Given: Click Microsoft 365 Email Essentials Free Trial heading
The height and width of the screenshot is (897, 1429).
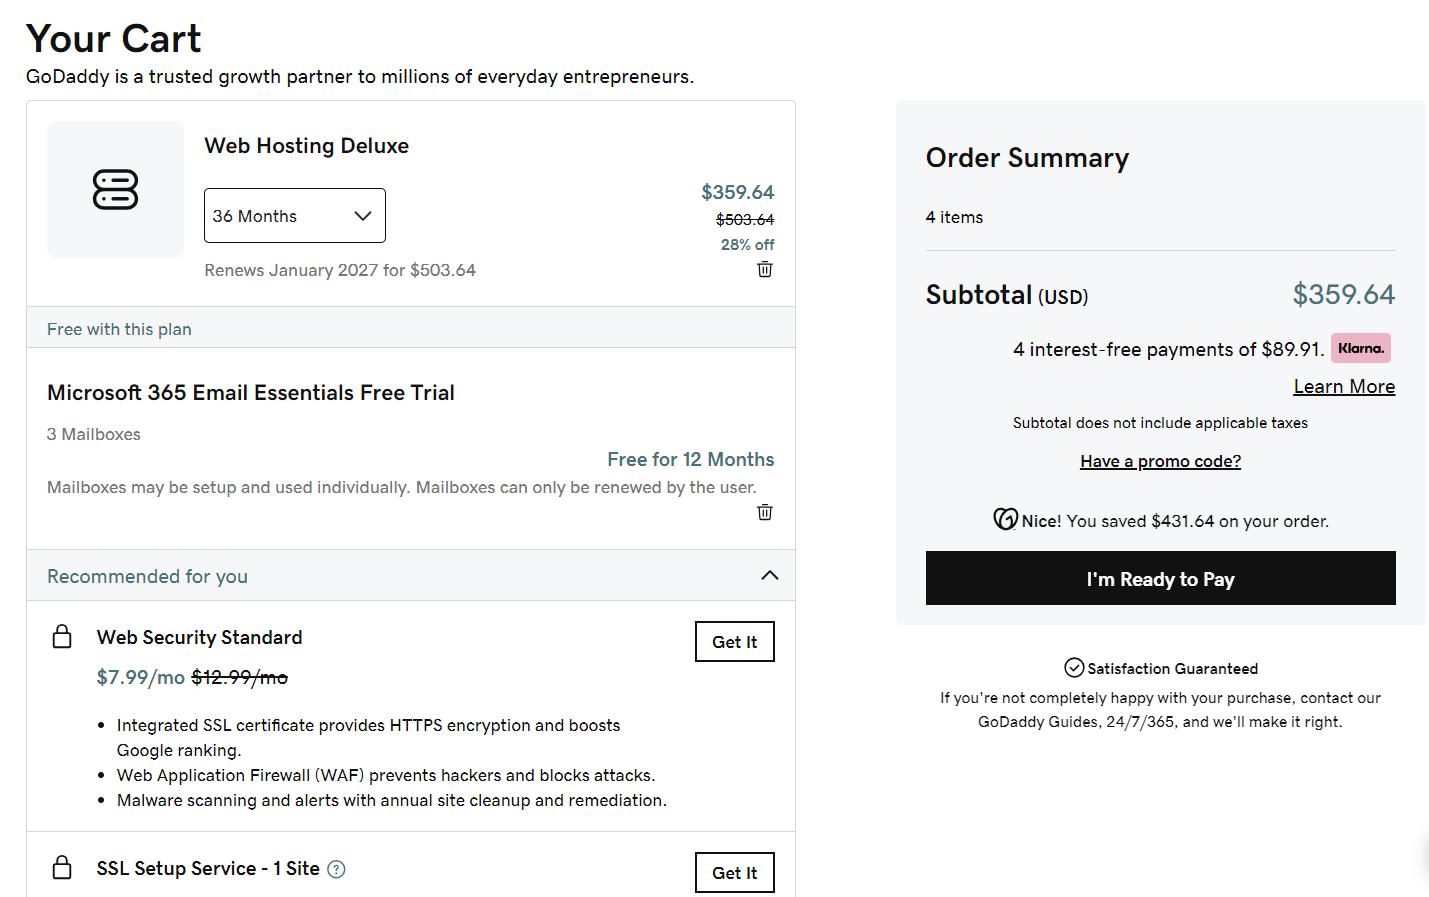Looking at the screenshot, I should point(251,393).
